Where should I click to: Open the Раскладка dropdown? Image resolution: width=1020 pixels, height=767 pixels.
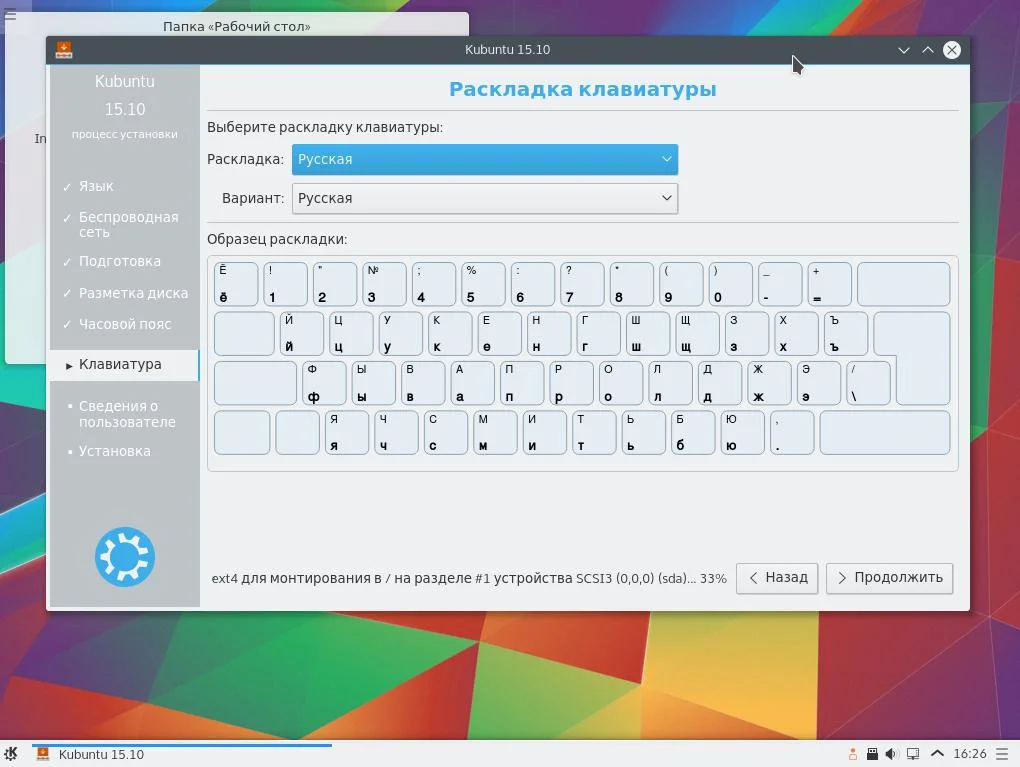[485, 159]
